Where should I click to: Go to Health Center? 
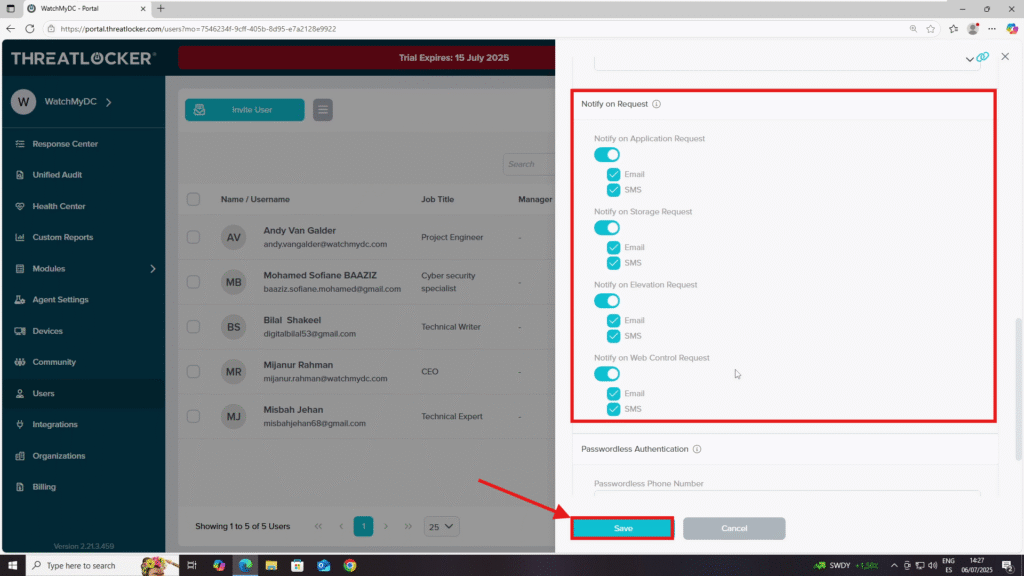pyautogui.click(x=59, y=206)
